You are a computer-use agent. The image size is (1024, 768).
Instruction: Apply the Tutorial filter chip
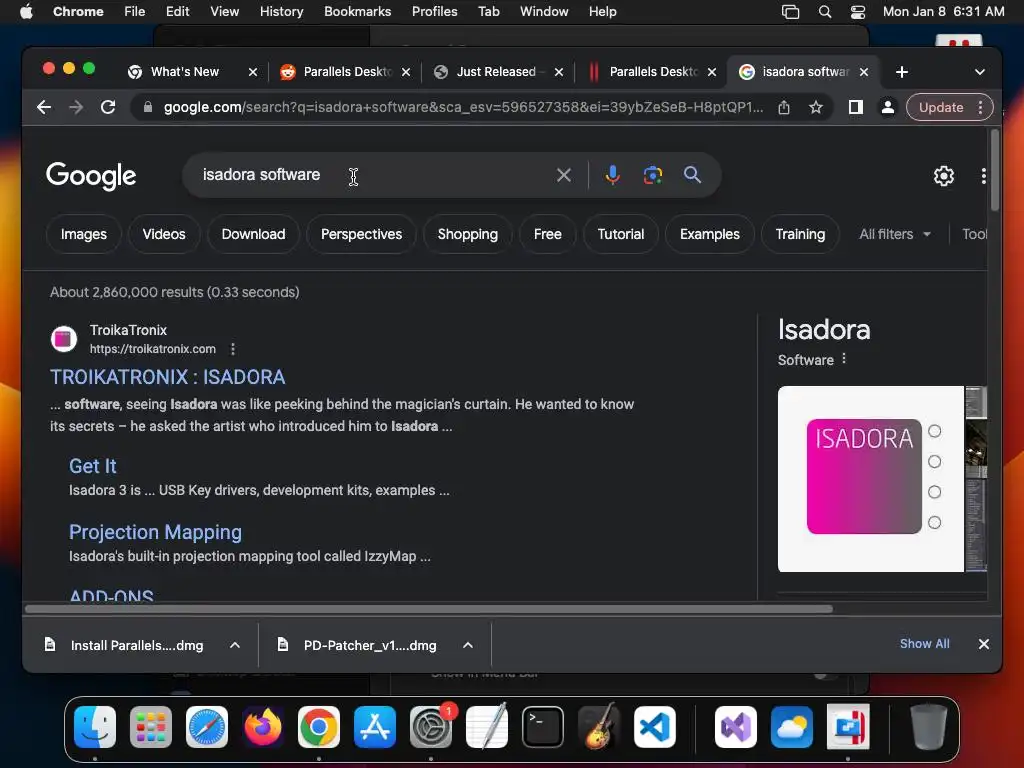coord(620,234)
